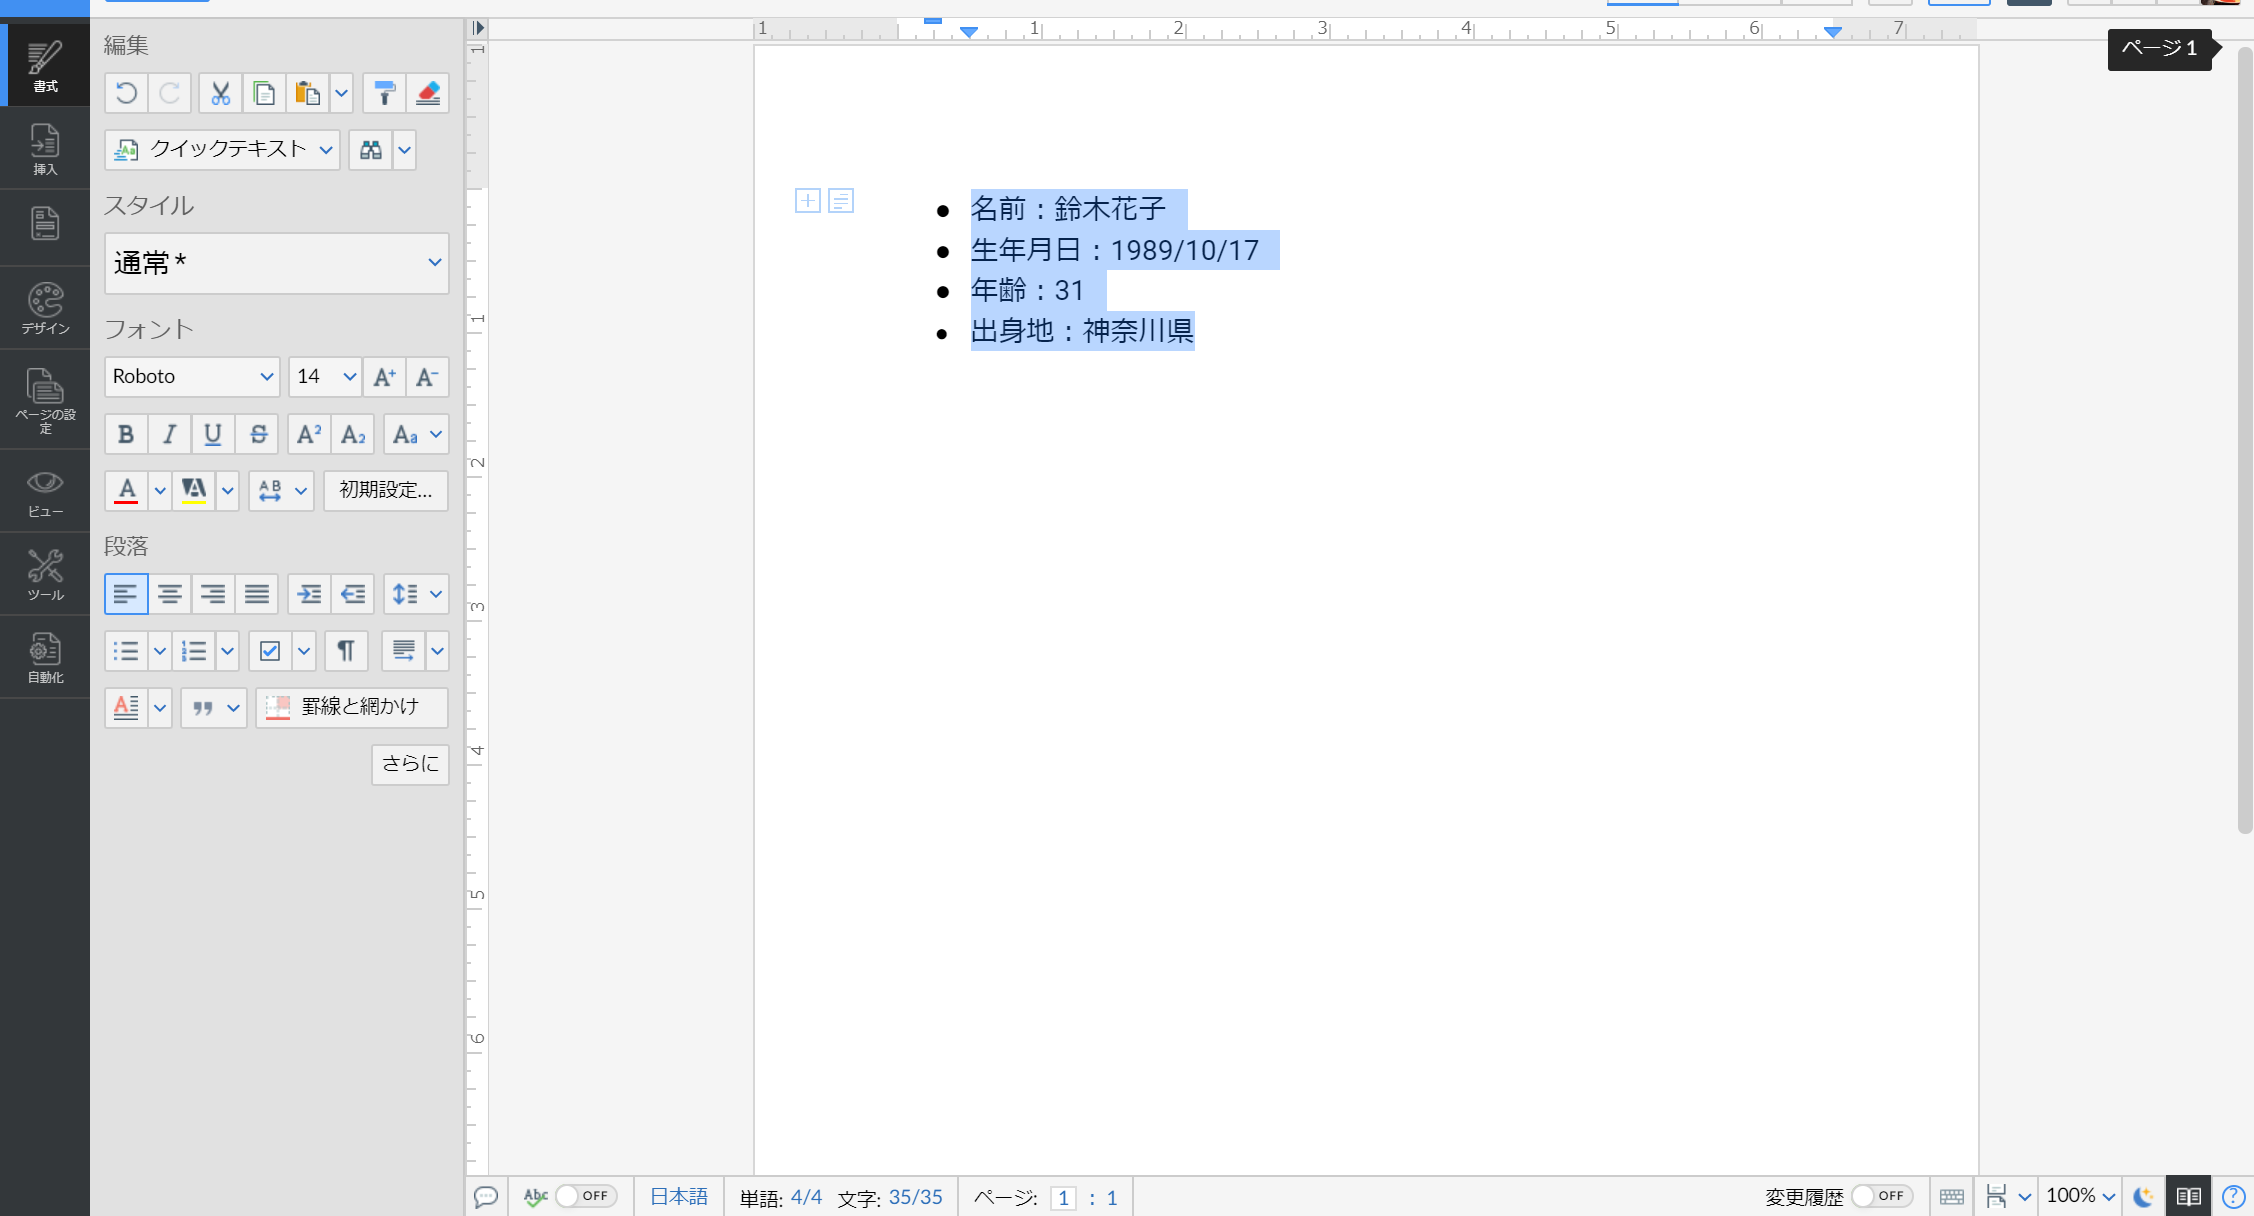Image resolution: width=2254 pixels, height=1216 pixels.
Task: Click the さらに button
Action: (x=410, y=764)
